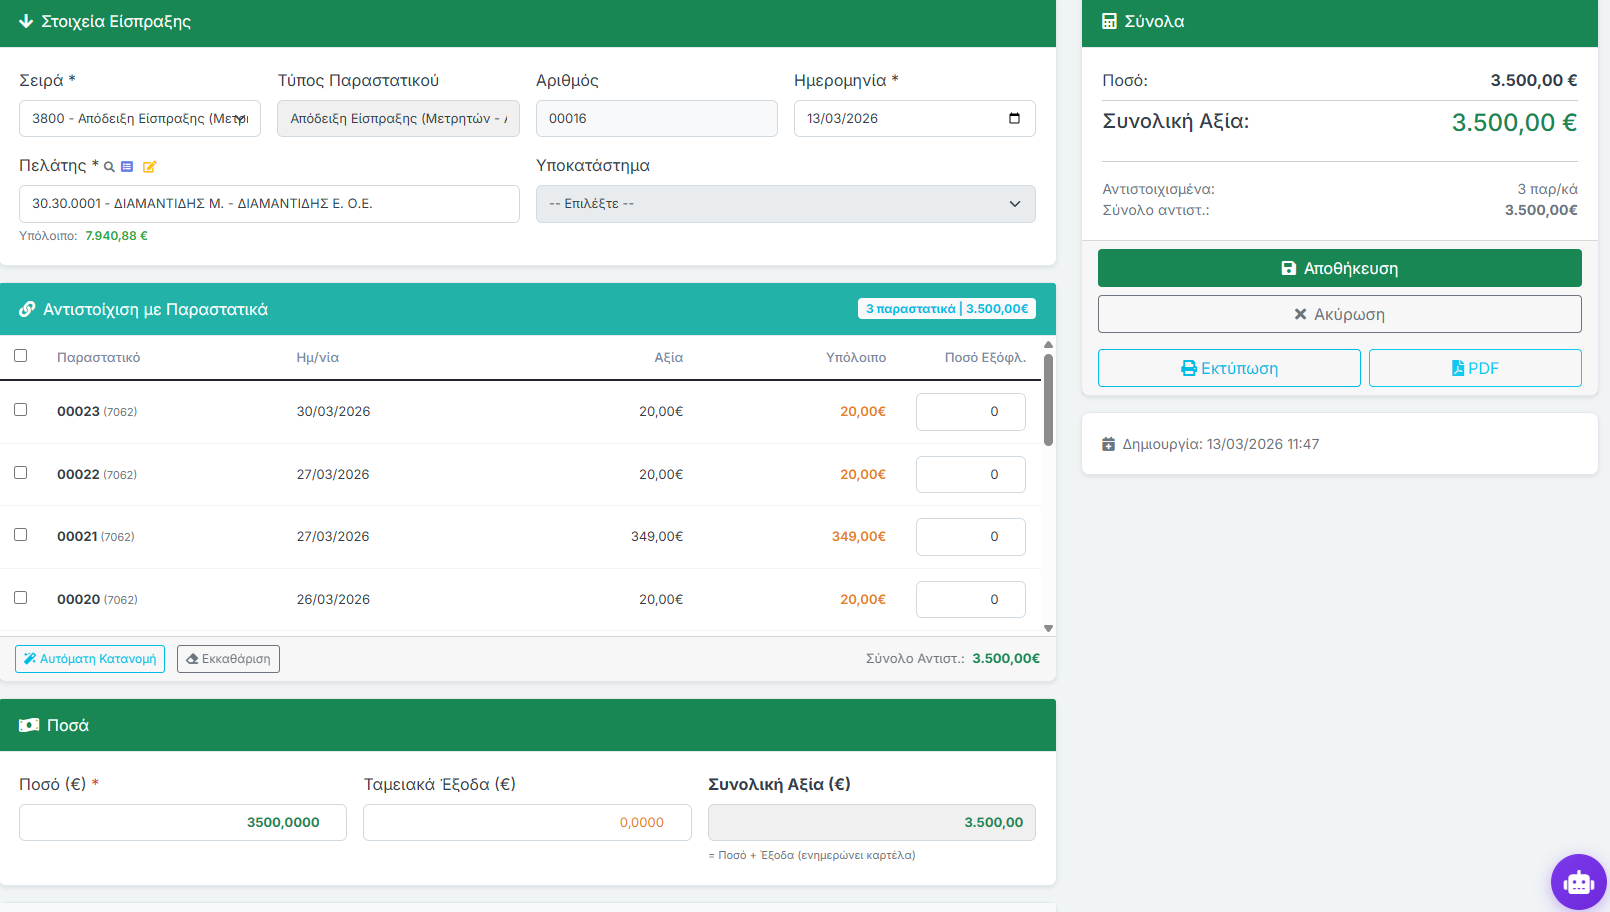This screenshot has height=912, width=1610.
Task: Click document number 00020
Action: (78, 599)
